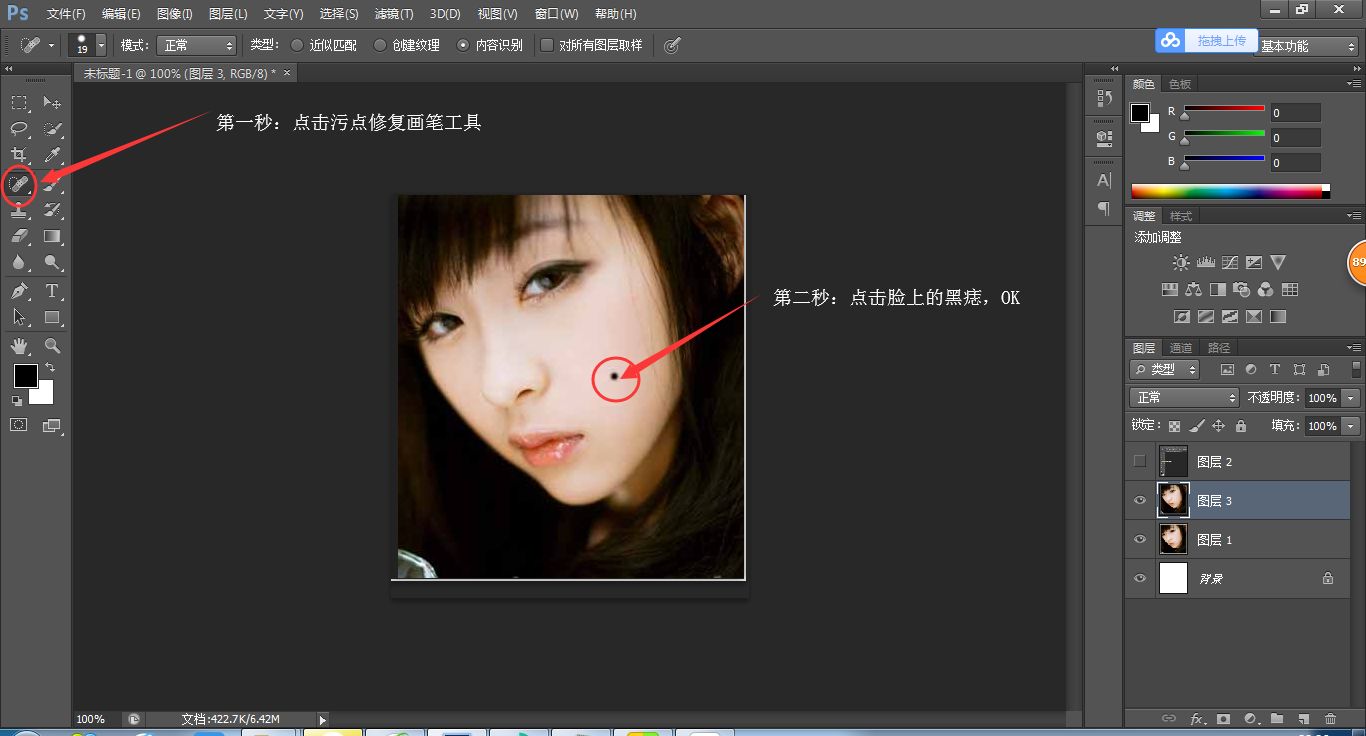Open the brush preset picker arrow
The width and height of the screenshot is (1366, 736).
coord(101,45)
